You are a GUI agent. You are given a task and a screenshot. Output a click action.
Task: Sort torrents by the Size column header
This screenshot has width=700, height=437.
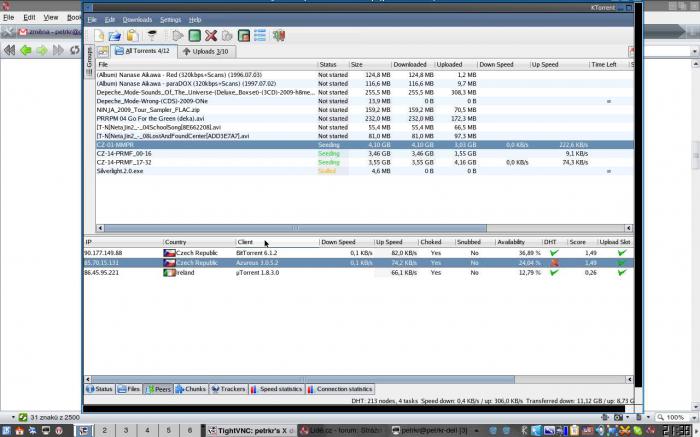coord(370,64)
